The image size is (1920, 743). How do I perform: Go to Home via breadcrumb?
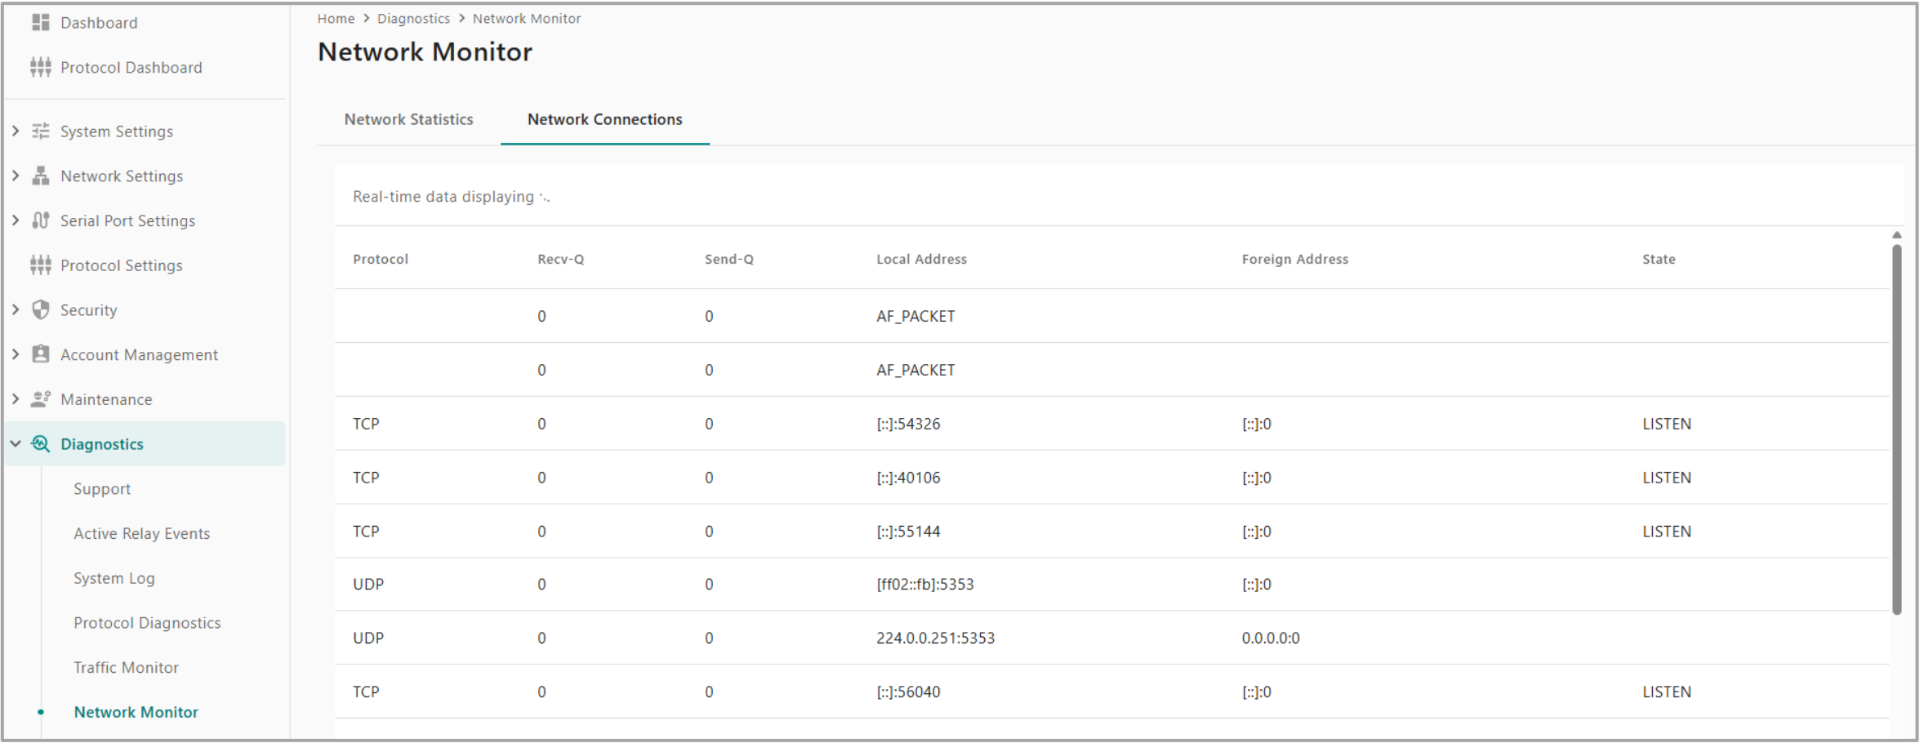[x=336, y=18]
